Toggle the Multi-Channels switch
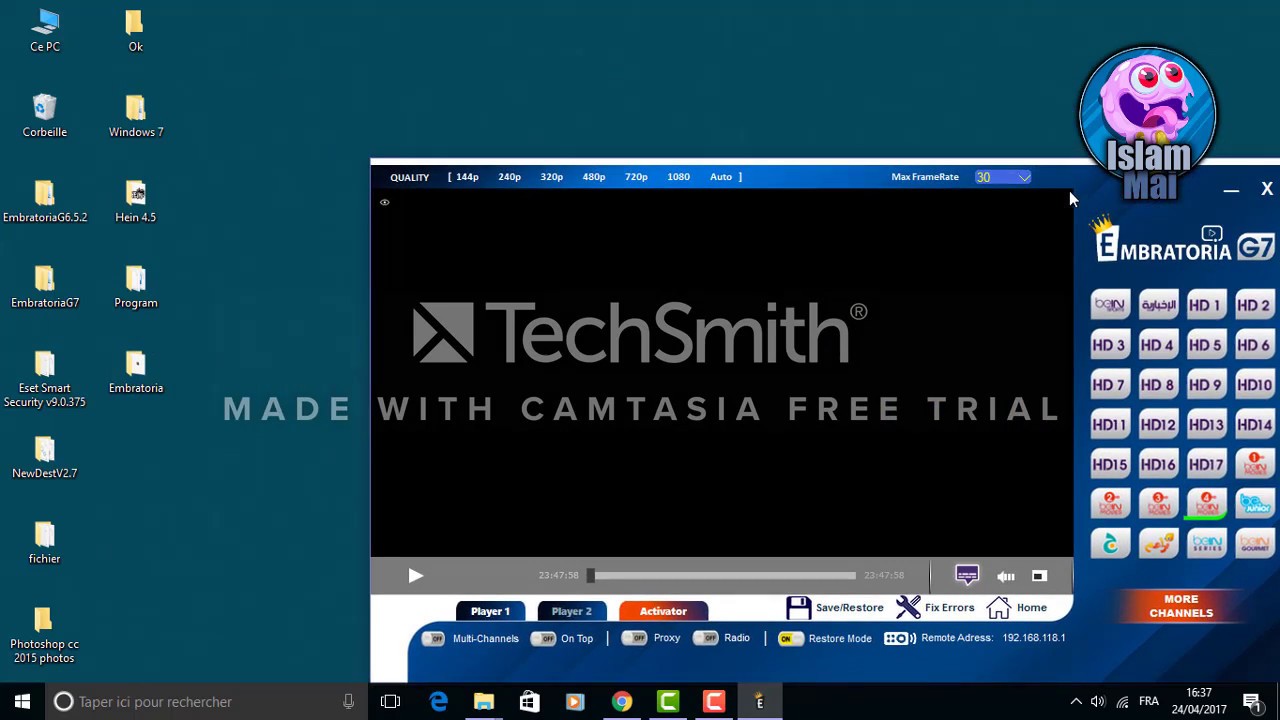The image size is (1280, 720). point(433,638)
